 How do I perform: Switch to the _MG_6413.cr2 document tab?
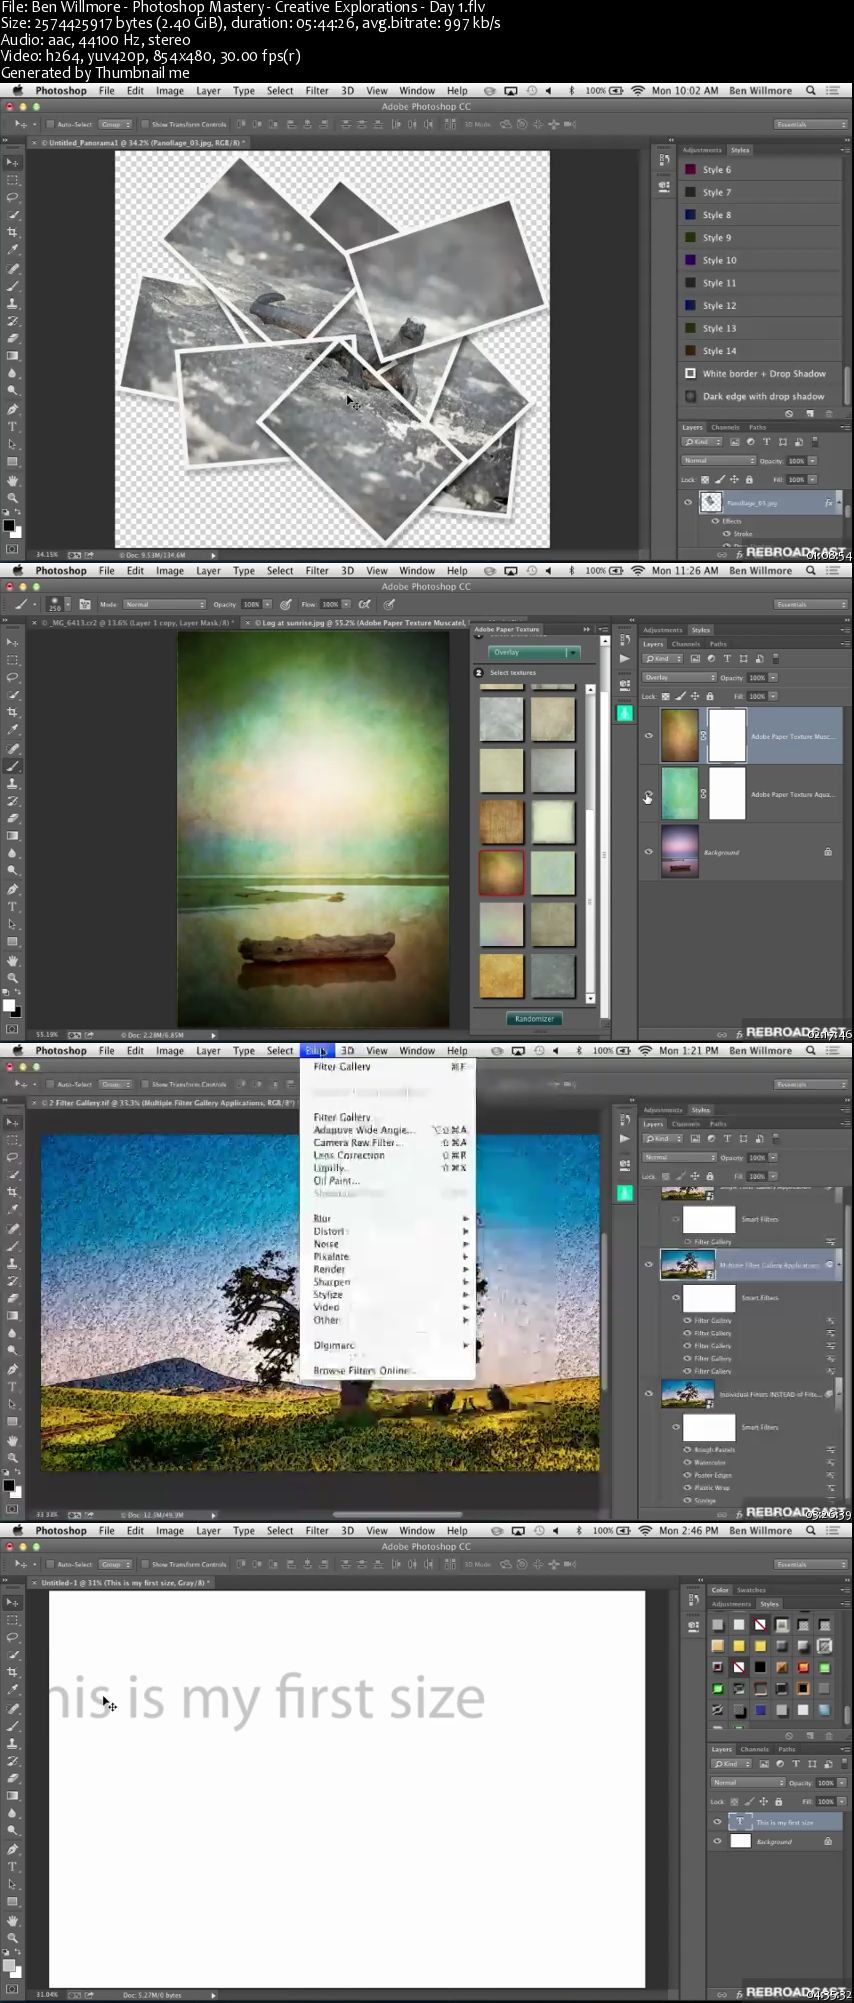[138, 622]
